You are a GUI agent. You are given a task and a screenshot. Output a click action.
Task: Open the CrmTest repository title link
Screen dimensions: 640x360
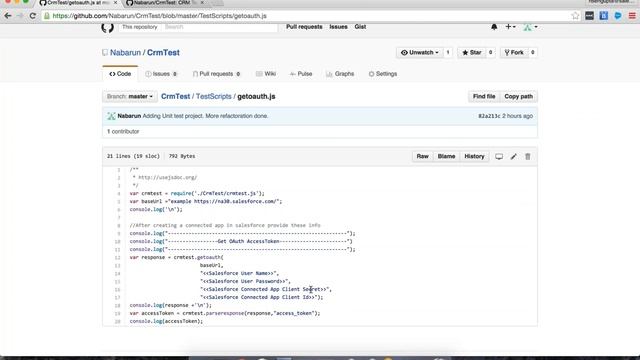click(163, 53)
